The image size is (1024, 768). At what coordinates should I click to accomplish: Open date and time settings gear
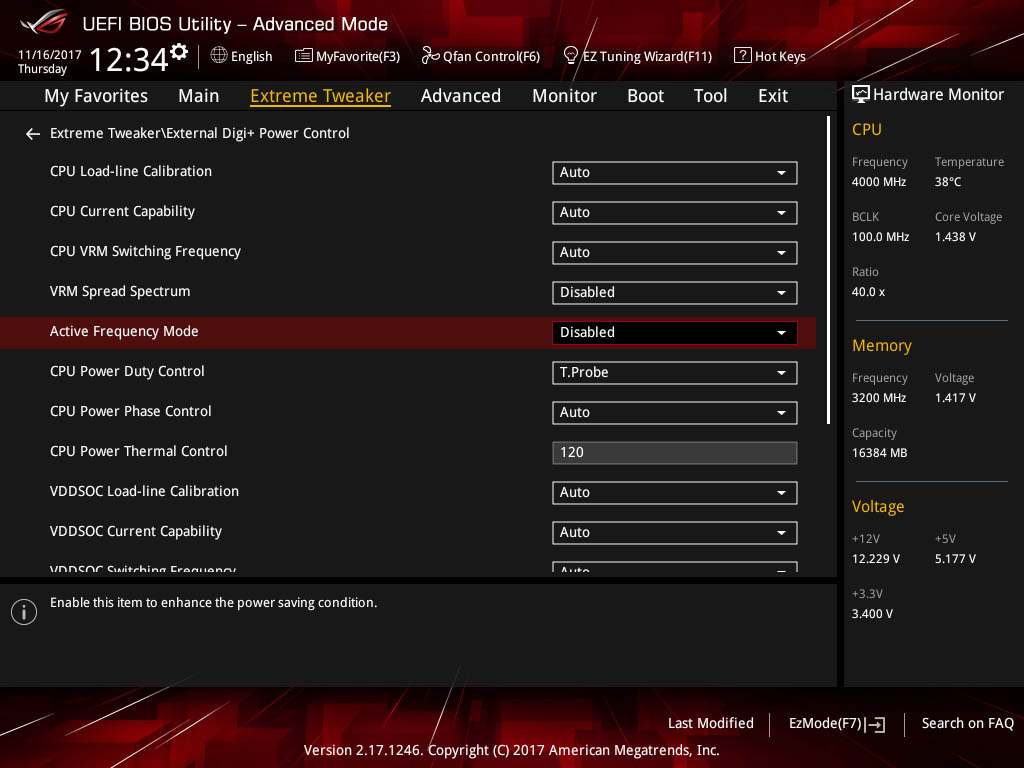click(179, 52)
